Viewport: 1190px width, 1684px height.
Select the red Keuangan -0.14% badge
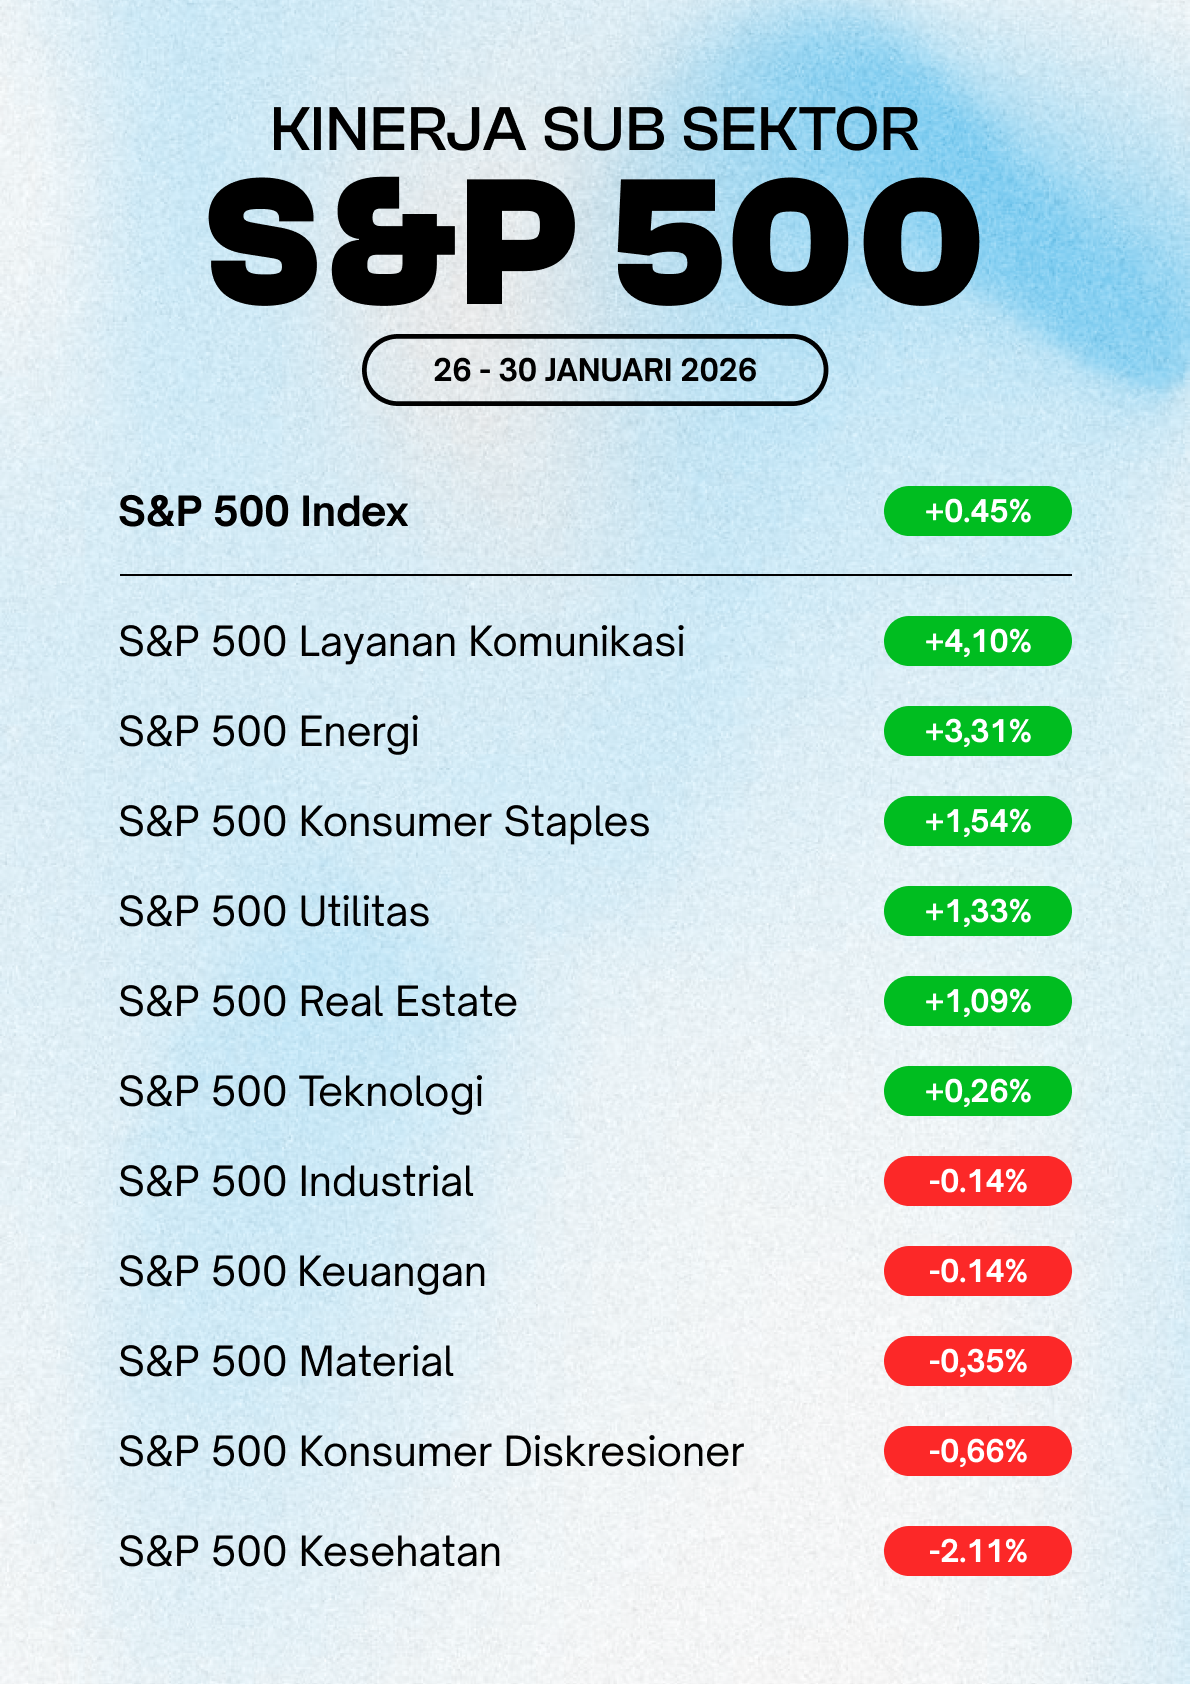point(977,1272)
